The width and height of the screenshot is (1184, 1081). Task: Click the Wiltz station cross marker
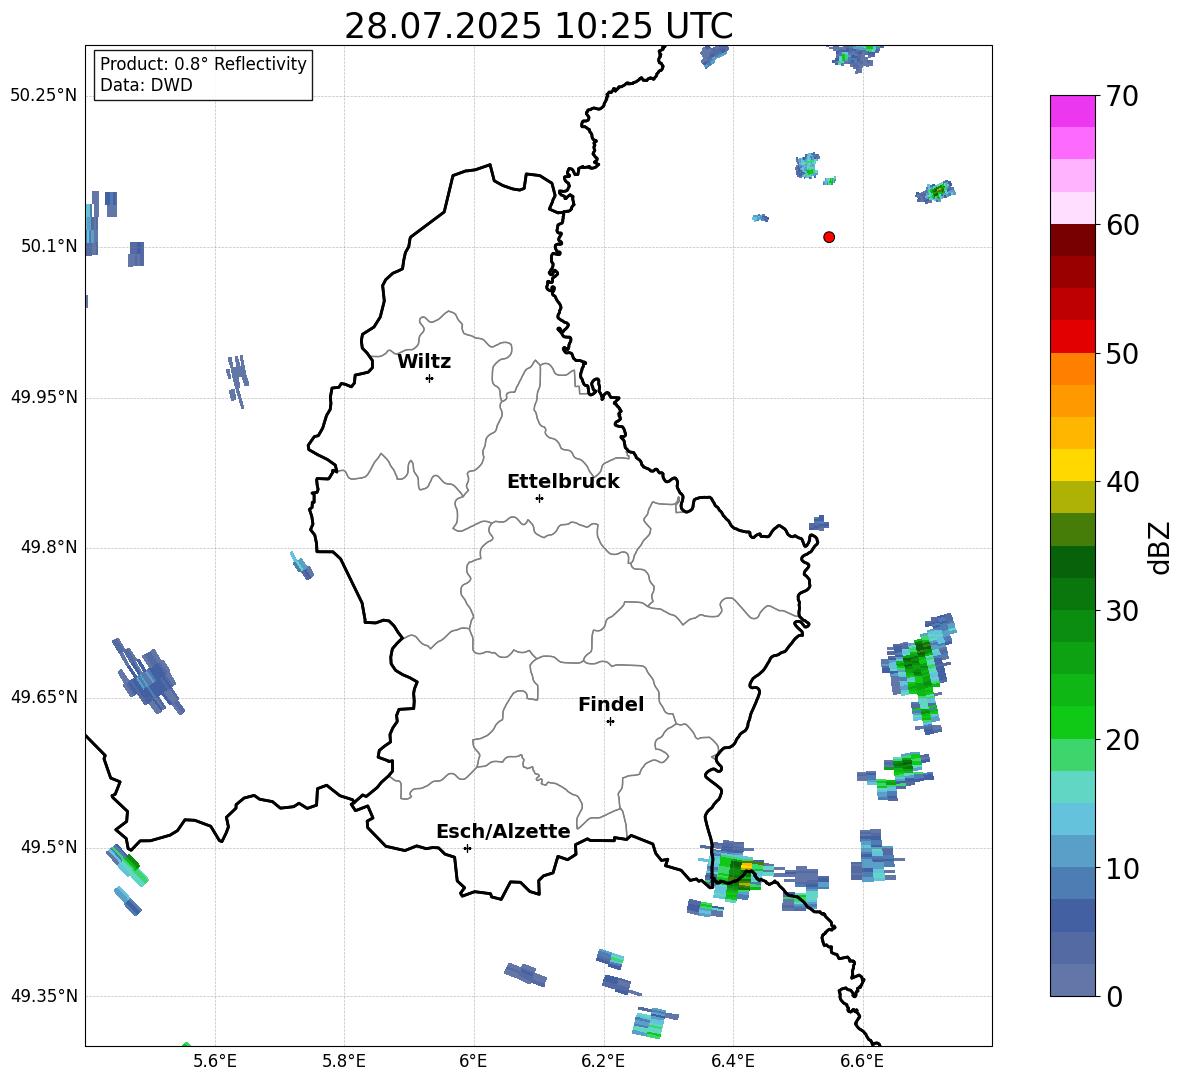coord(430,378)
